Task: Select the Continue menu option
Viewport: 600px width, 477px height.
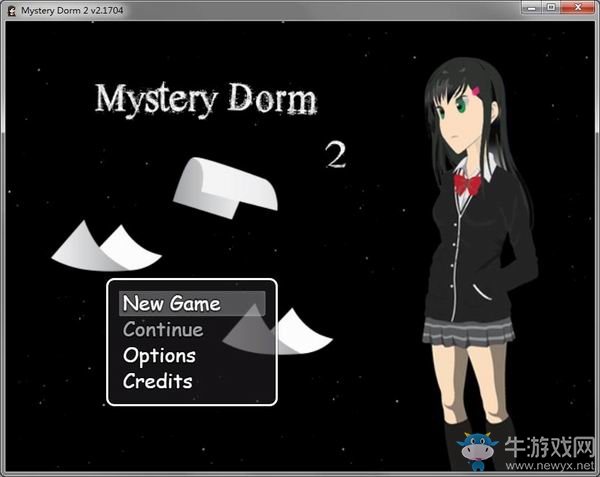Action: tap(163, 329)
